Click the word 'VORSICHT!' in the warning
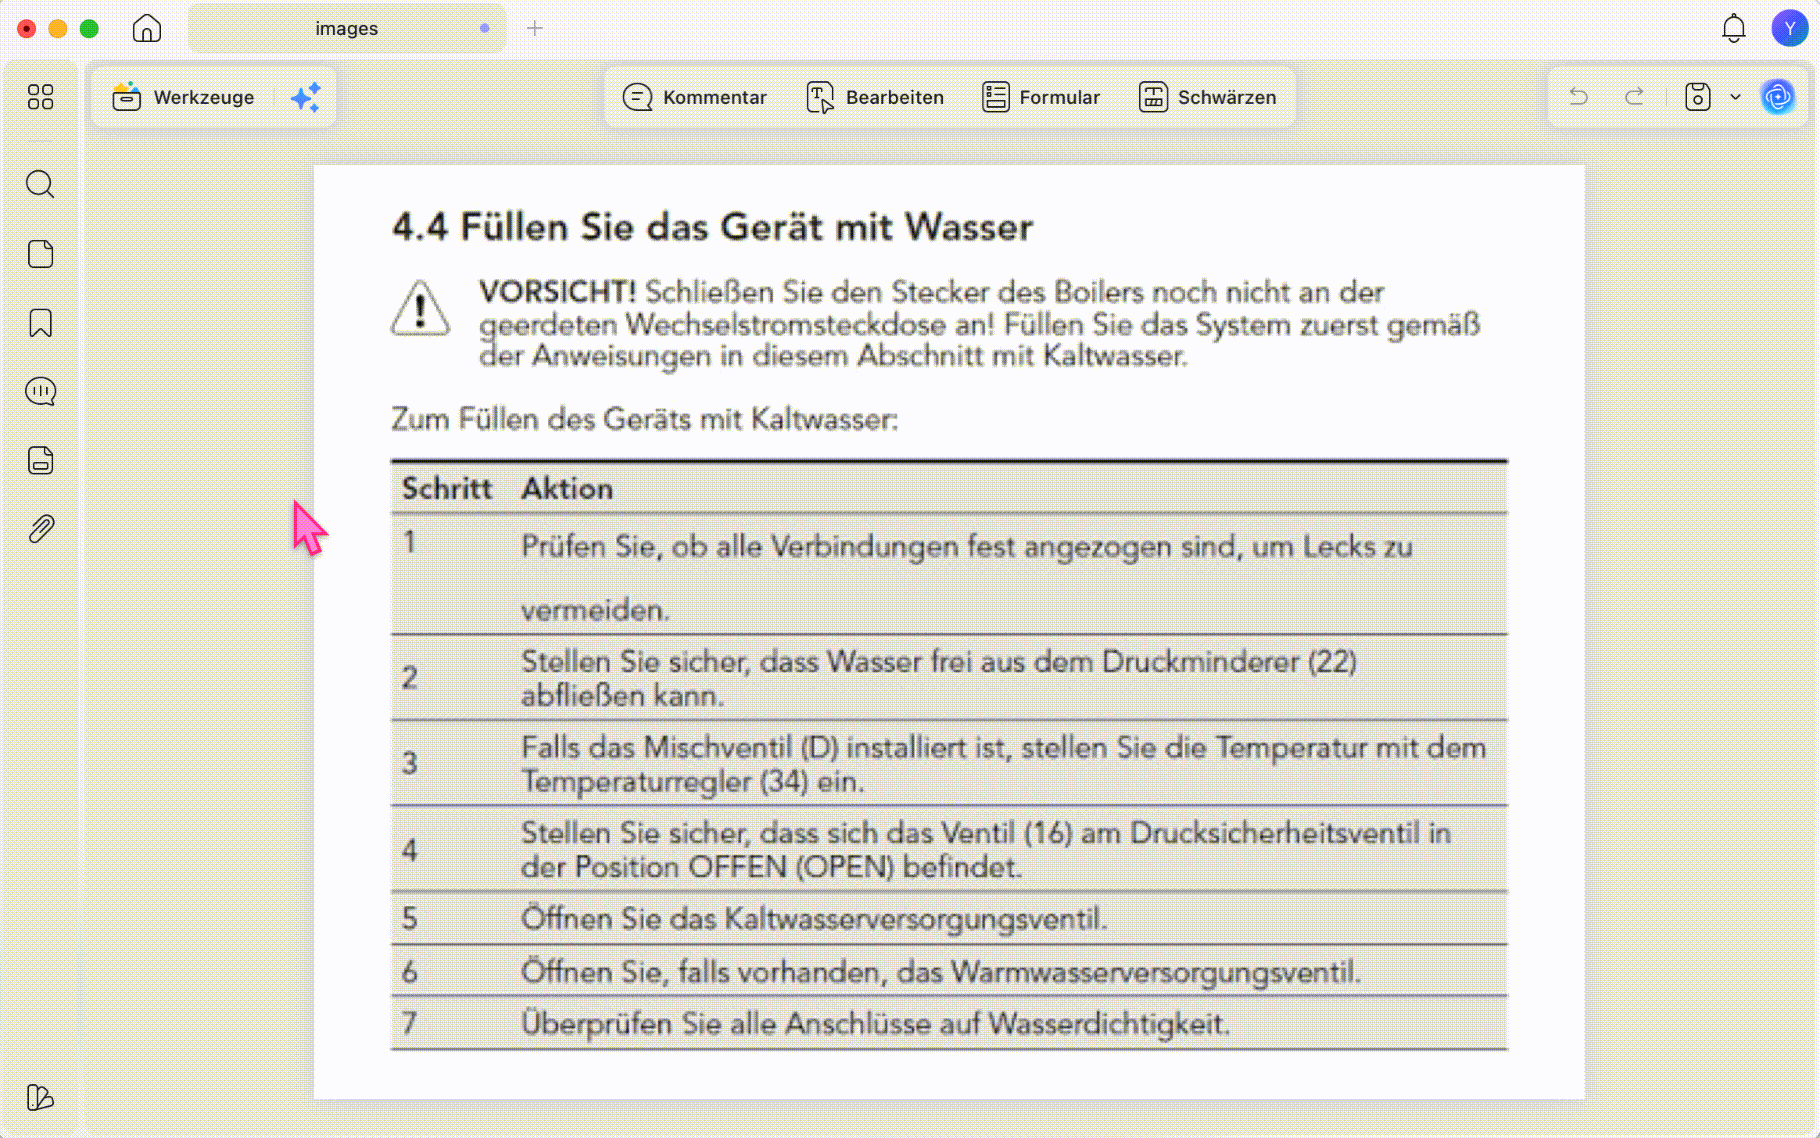The image size is (1820, 1138). tap(557, 292)
